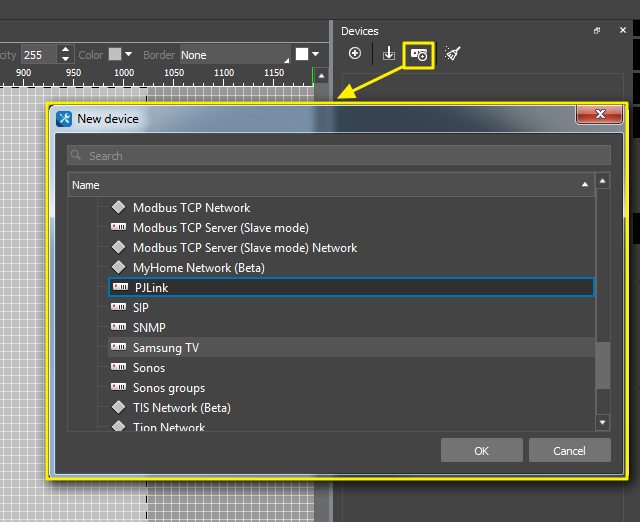Choose Modbus TCP Network in the list

click(191, 208)
